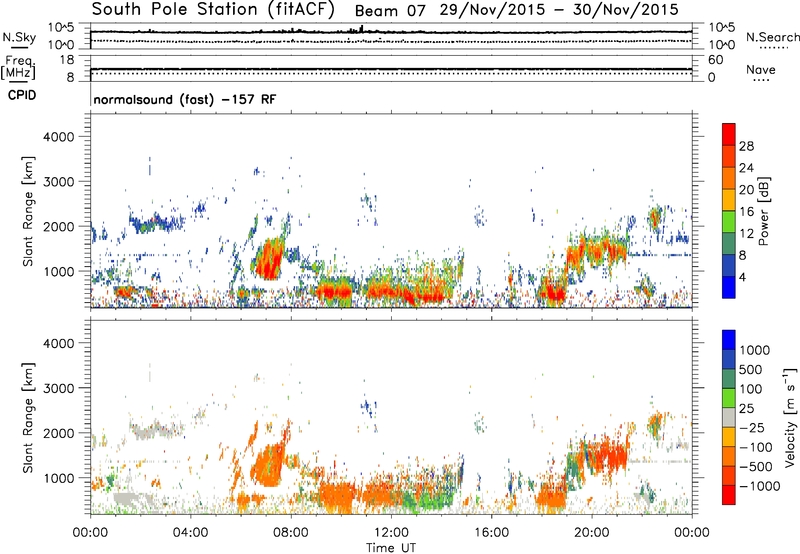Click the "Freq. [MHz]" axis label
The height and width of the screenshot is (554, 800).
click(x=18, y=68)
